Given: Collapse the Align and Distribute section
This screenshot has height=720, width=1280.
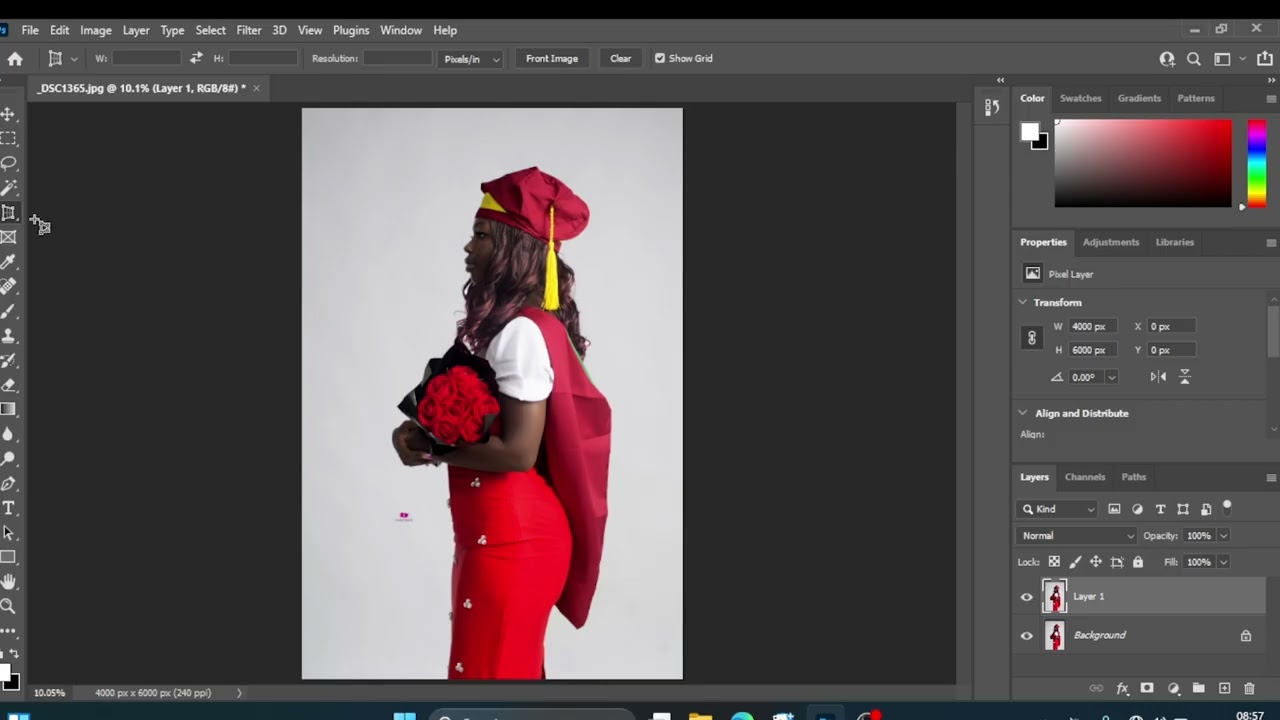Looking at the screenshot, I should [x=1023, y=413].
